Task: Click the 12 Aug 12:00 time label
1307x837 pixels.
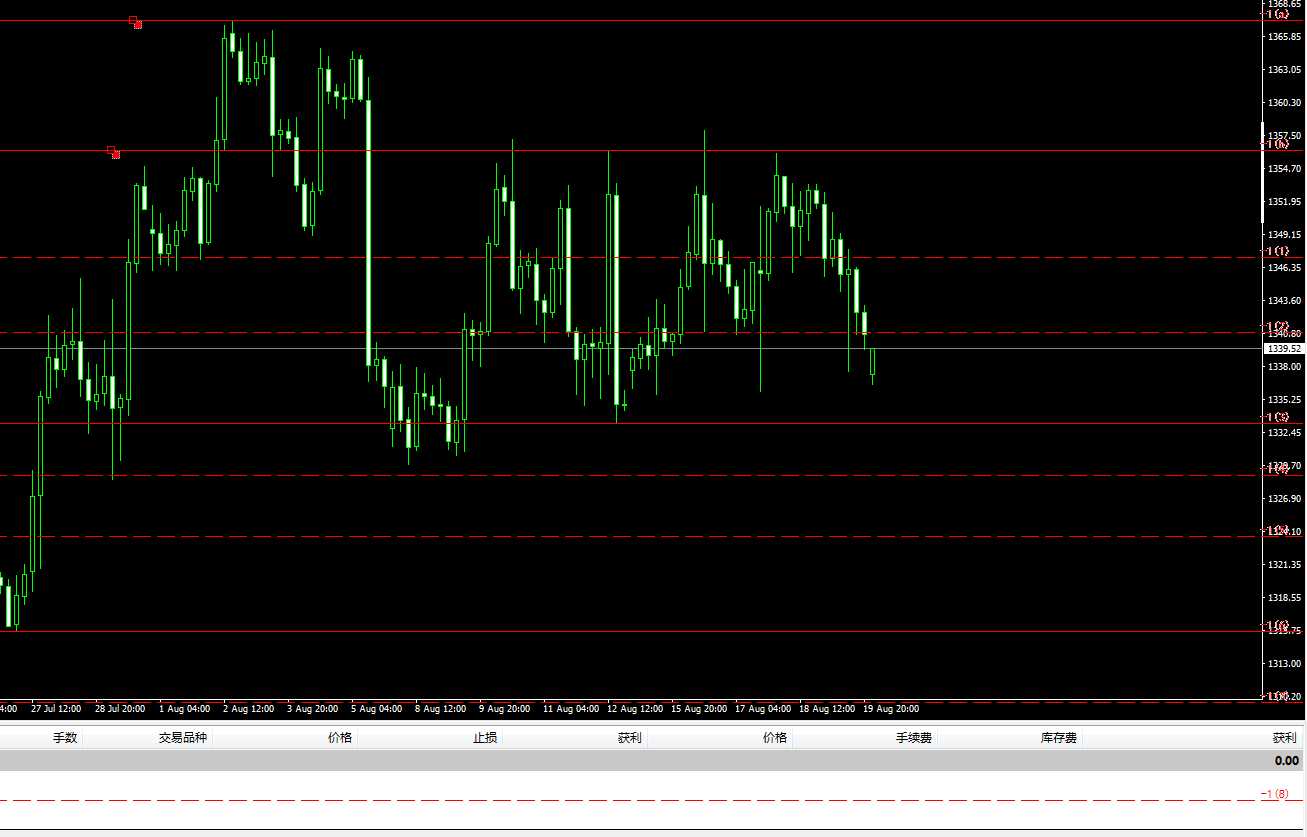Action: point(634,709)
